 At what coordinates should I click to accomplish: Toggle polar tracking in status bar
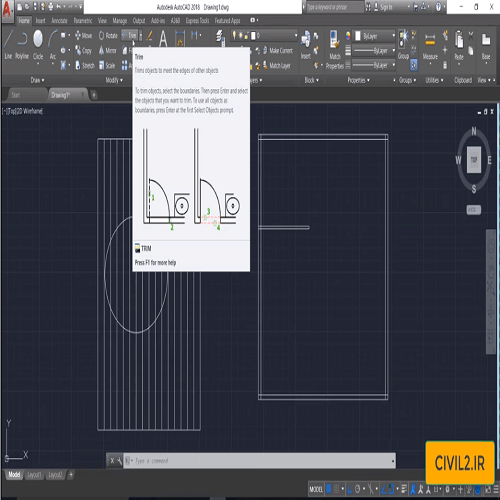(x=357, y=489)
